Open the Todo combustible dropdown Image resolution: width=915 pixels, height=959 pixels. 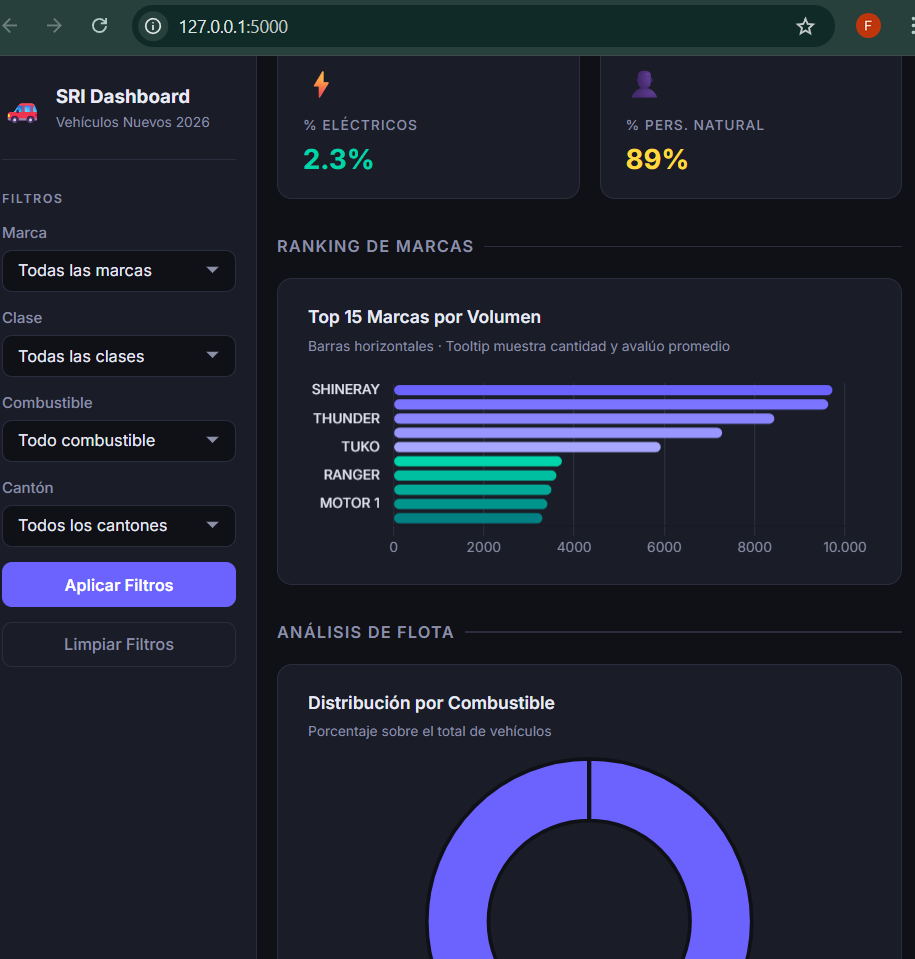coord(119,441)
